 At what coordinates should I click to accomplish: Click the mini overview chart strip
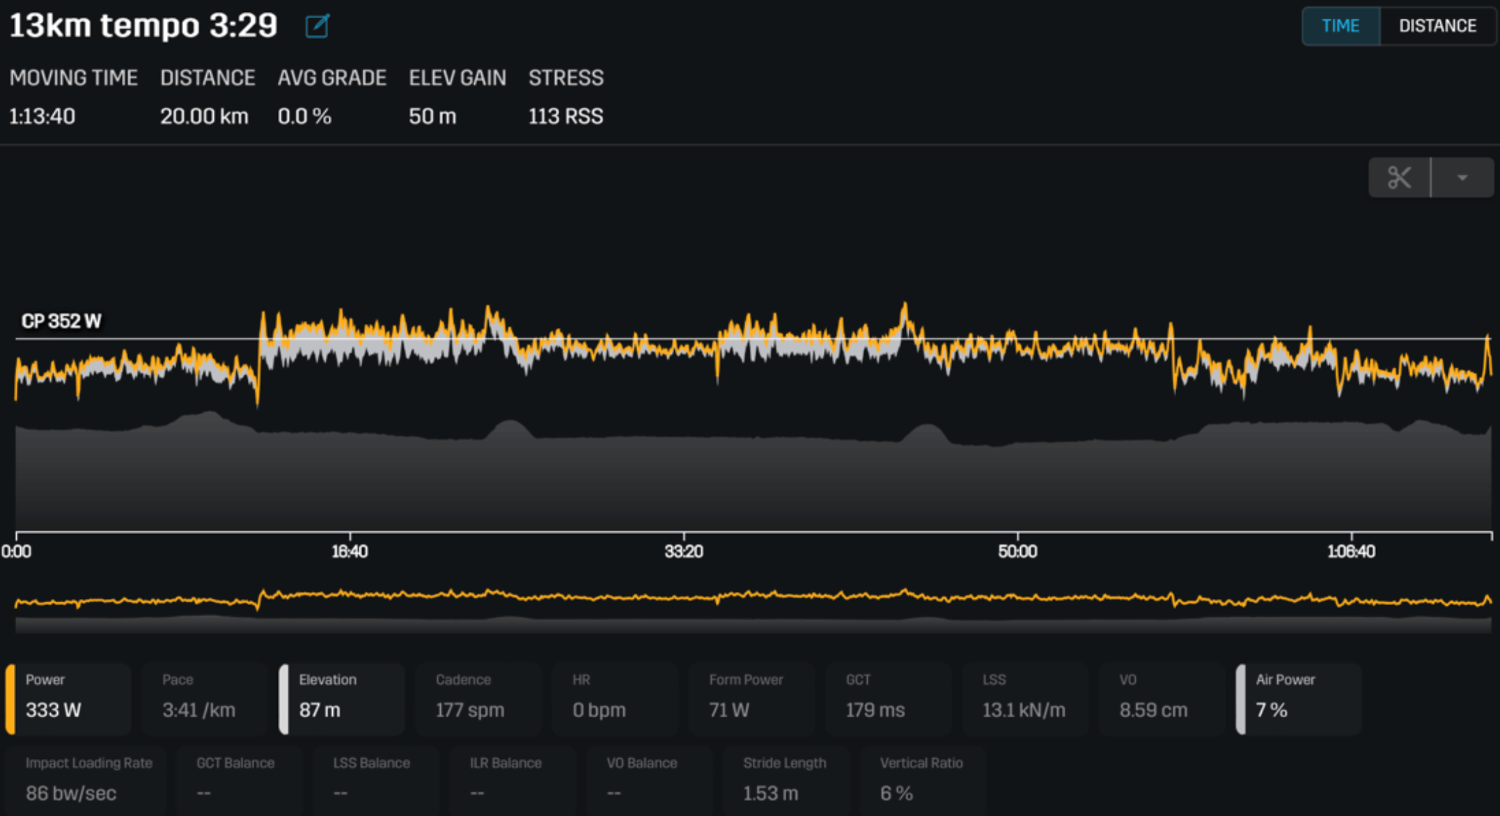tap(753, 609)
